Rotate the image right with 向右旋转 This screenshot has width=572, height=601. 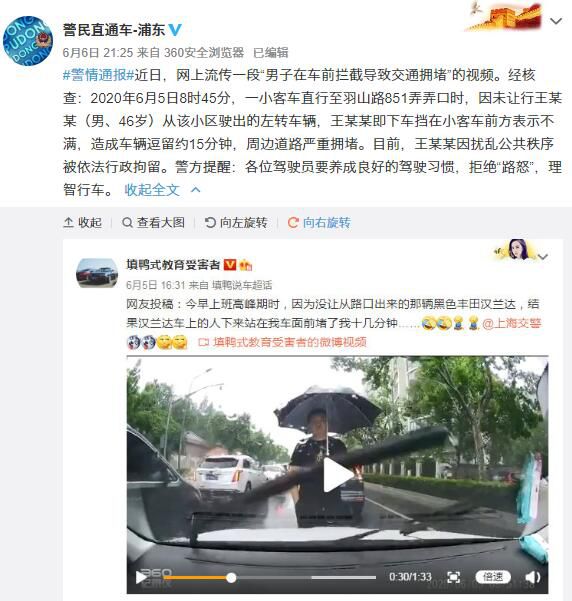click(x=319, y=222)
